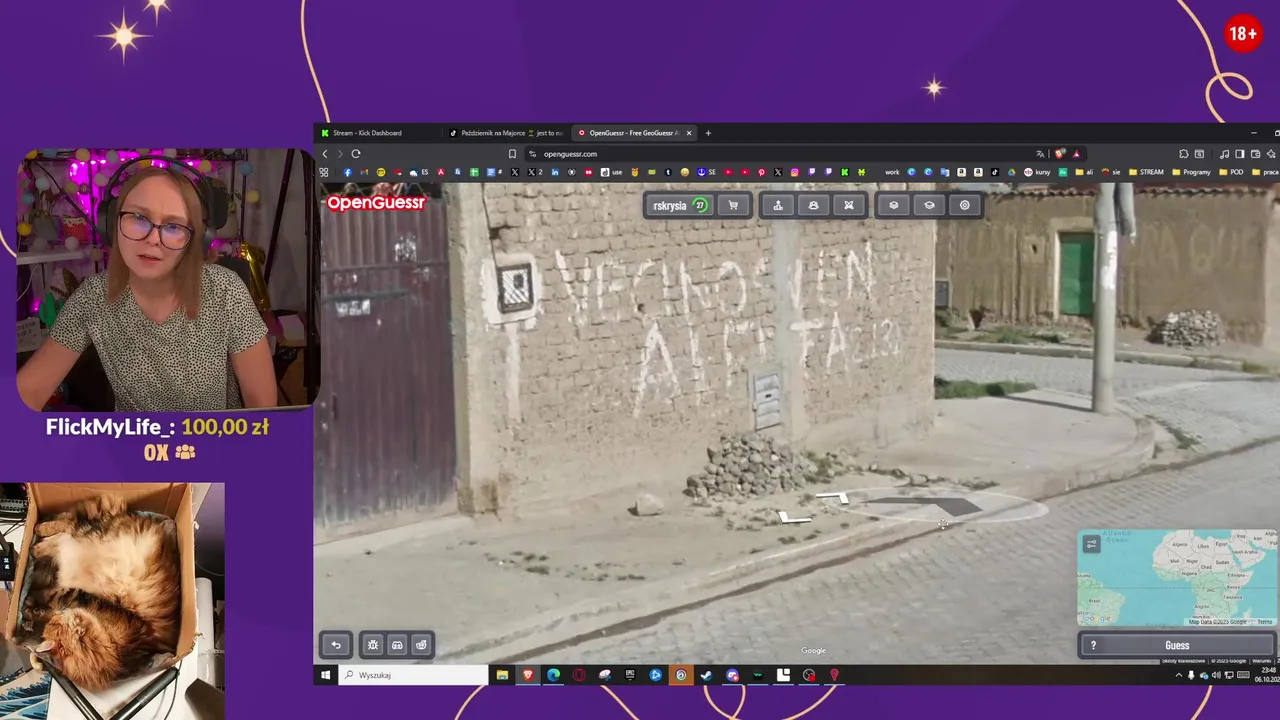Click the volume speaker tray icon
Image resolution: width=1280 pixels, height=720 pixels.
click(1216, 675)
